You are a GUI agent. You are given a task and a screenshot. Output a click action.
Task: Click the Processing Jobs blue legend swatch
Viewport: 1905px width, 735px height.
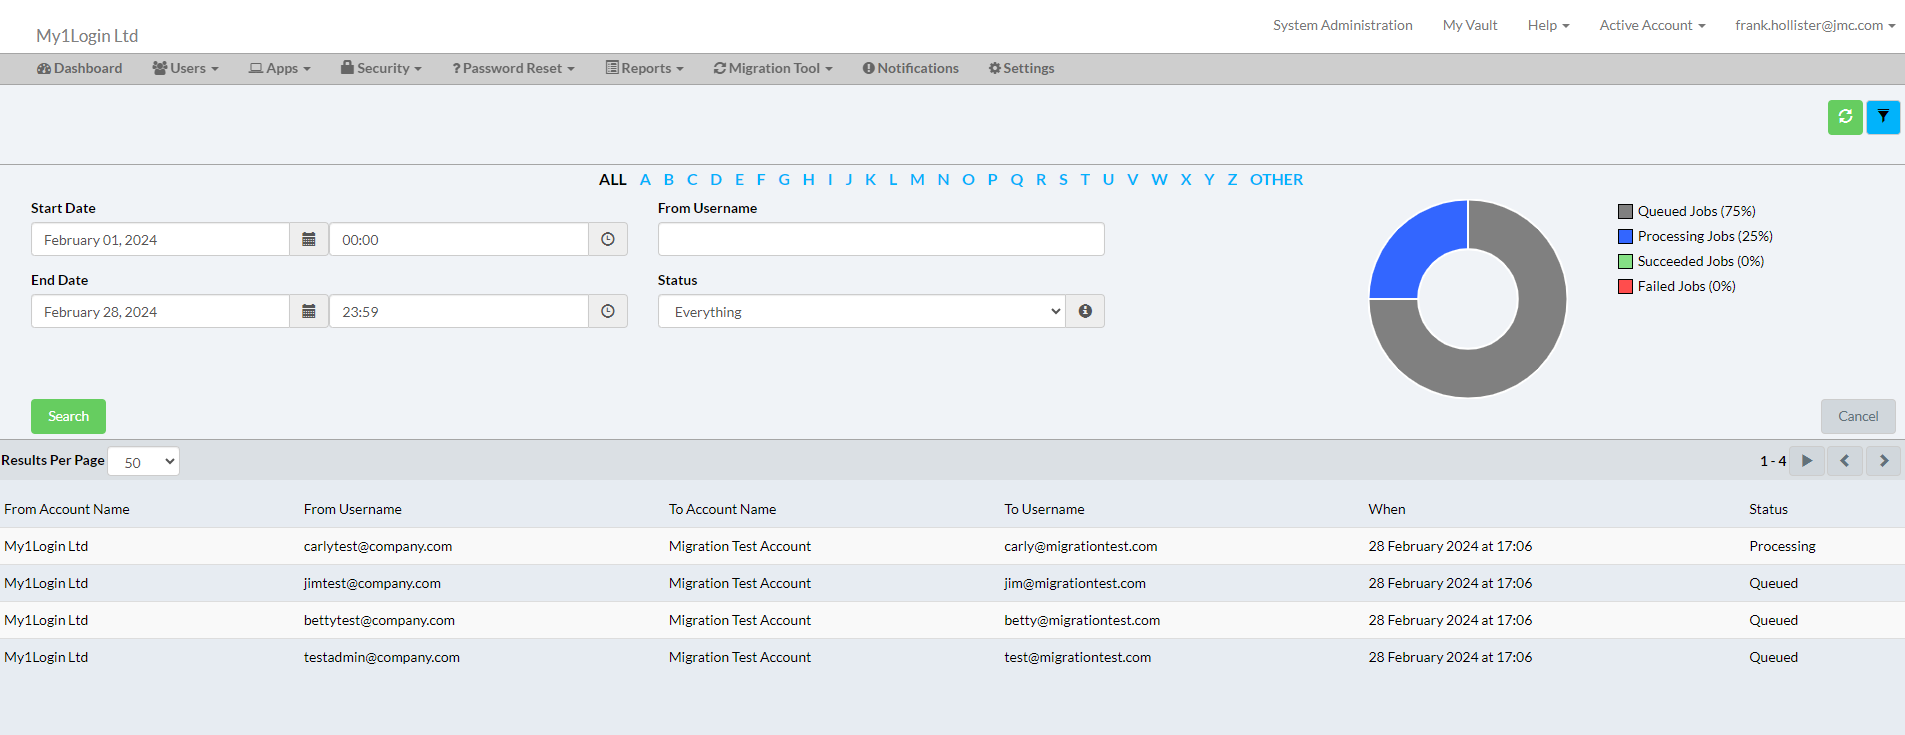pyautogui.click(x=1625, y=237)
